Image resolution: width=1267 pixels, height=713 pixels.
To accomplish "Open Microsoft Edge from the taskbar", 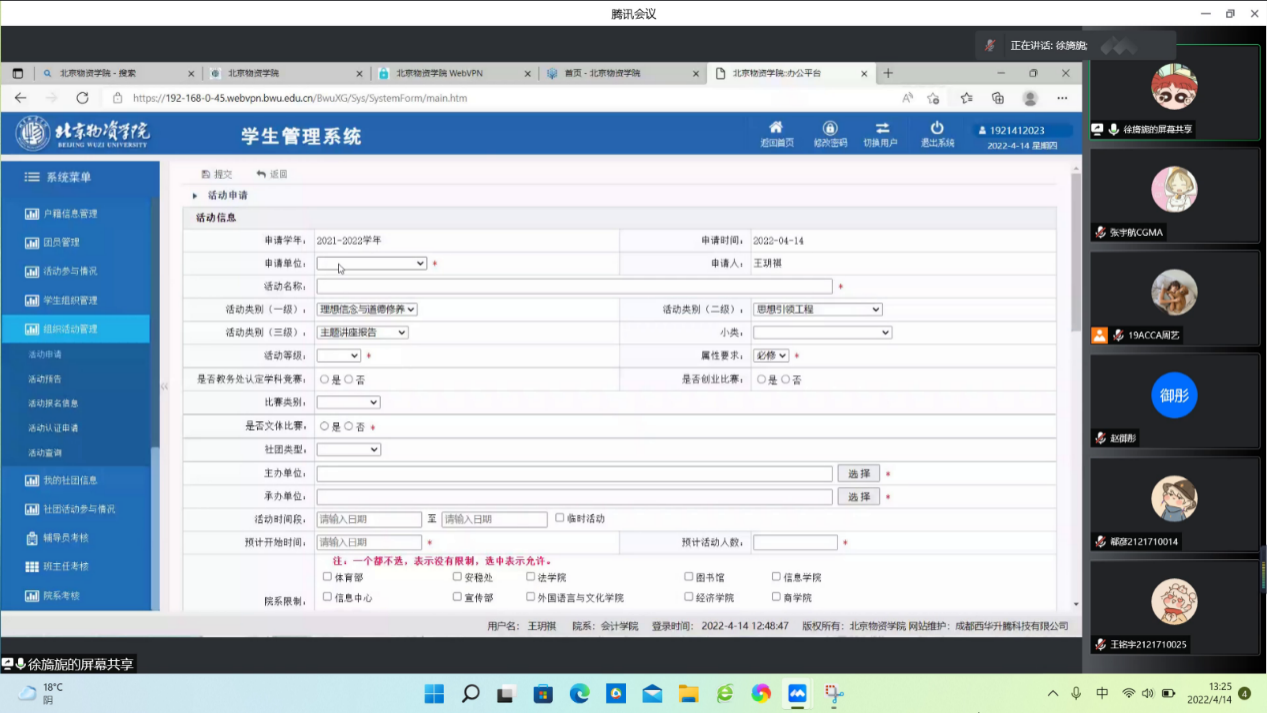I will tap(579, 693).
